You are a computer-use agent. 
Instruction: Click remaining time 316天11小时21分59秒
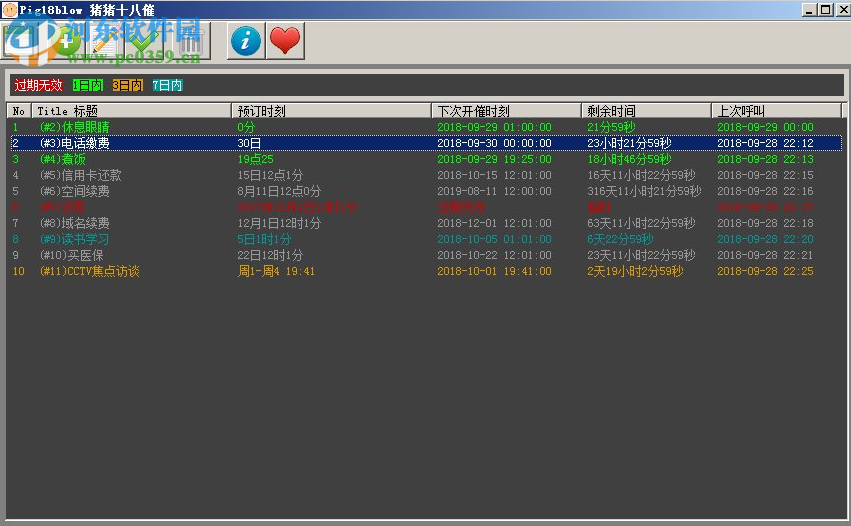click(x=644, y=191)
